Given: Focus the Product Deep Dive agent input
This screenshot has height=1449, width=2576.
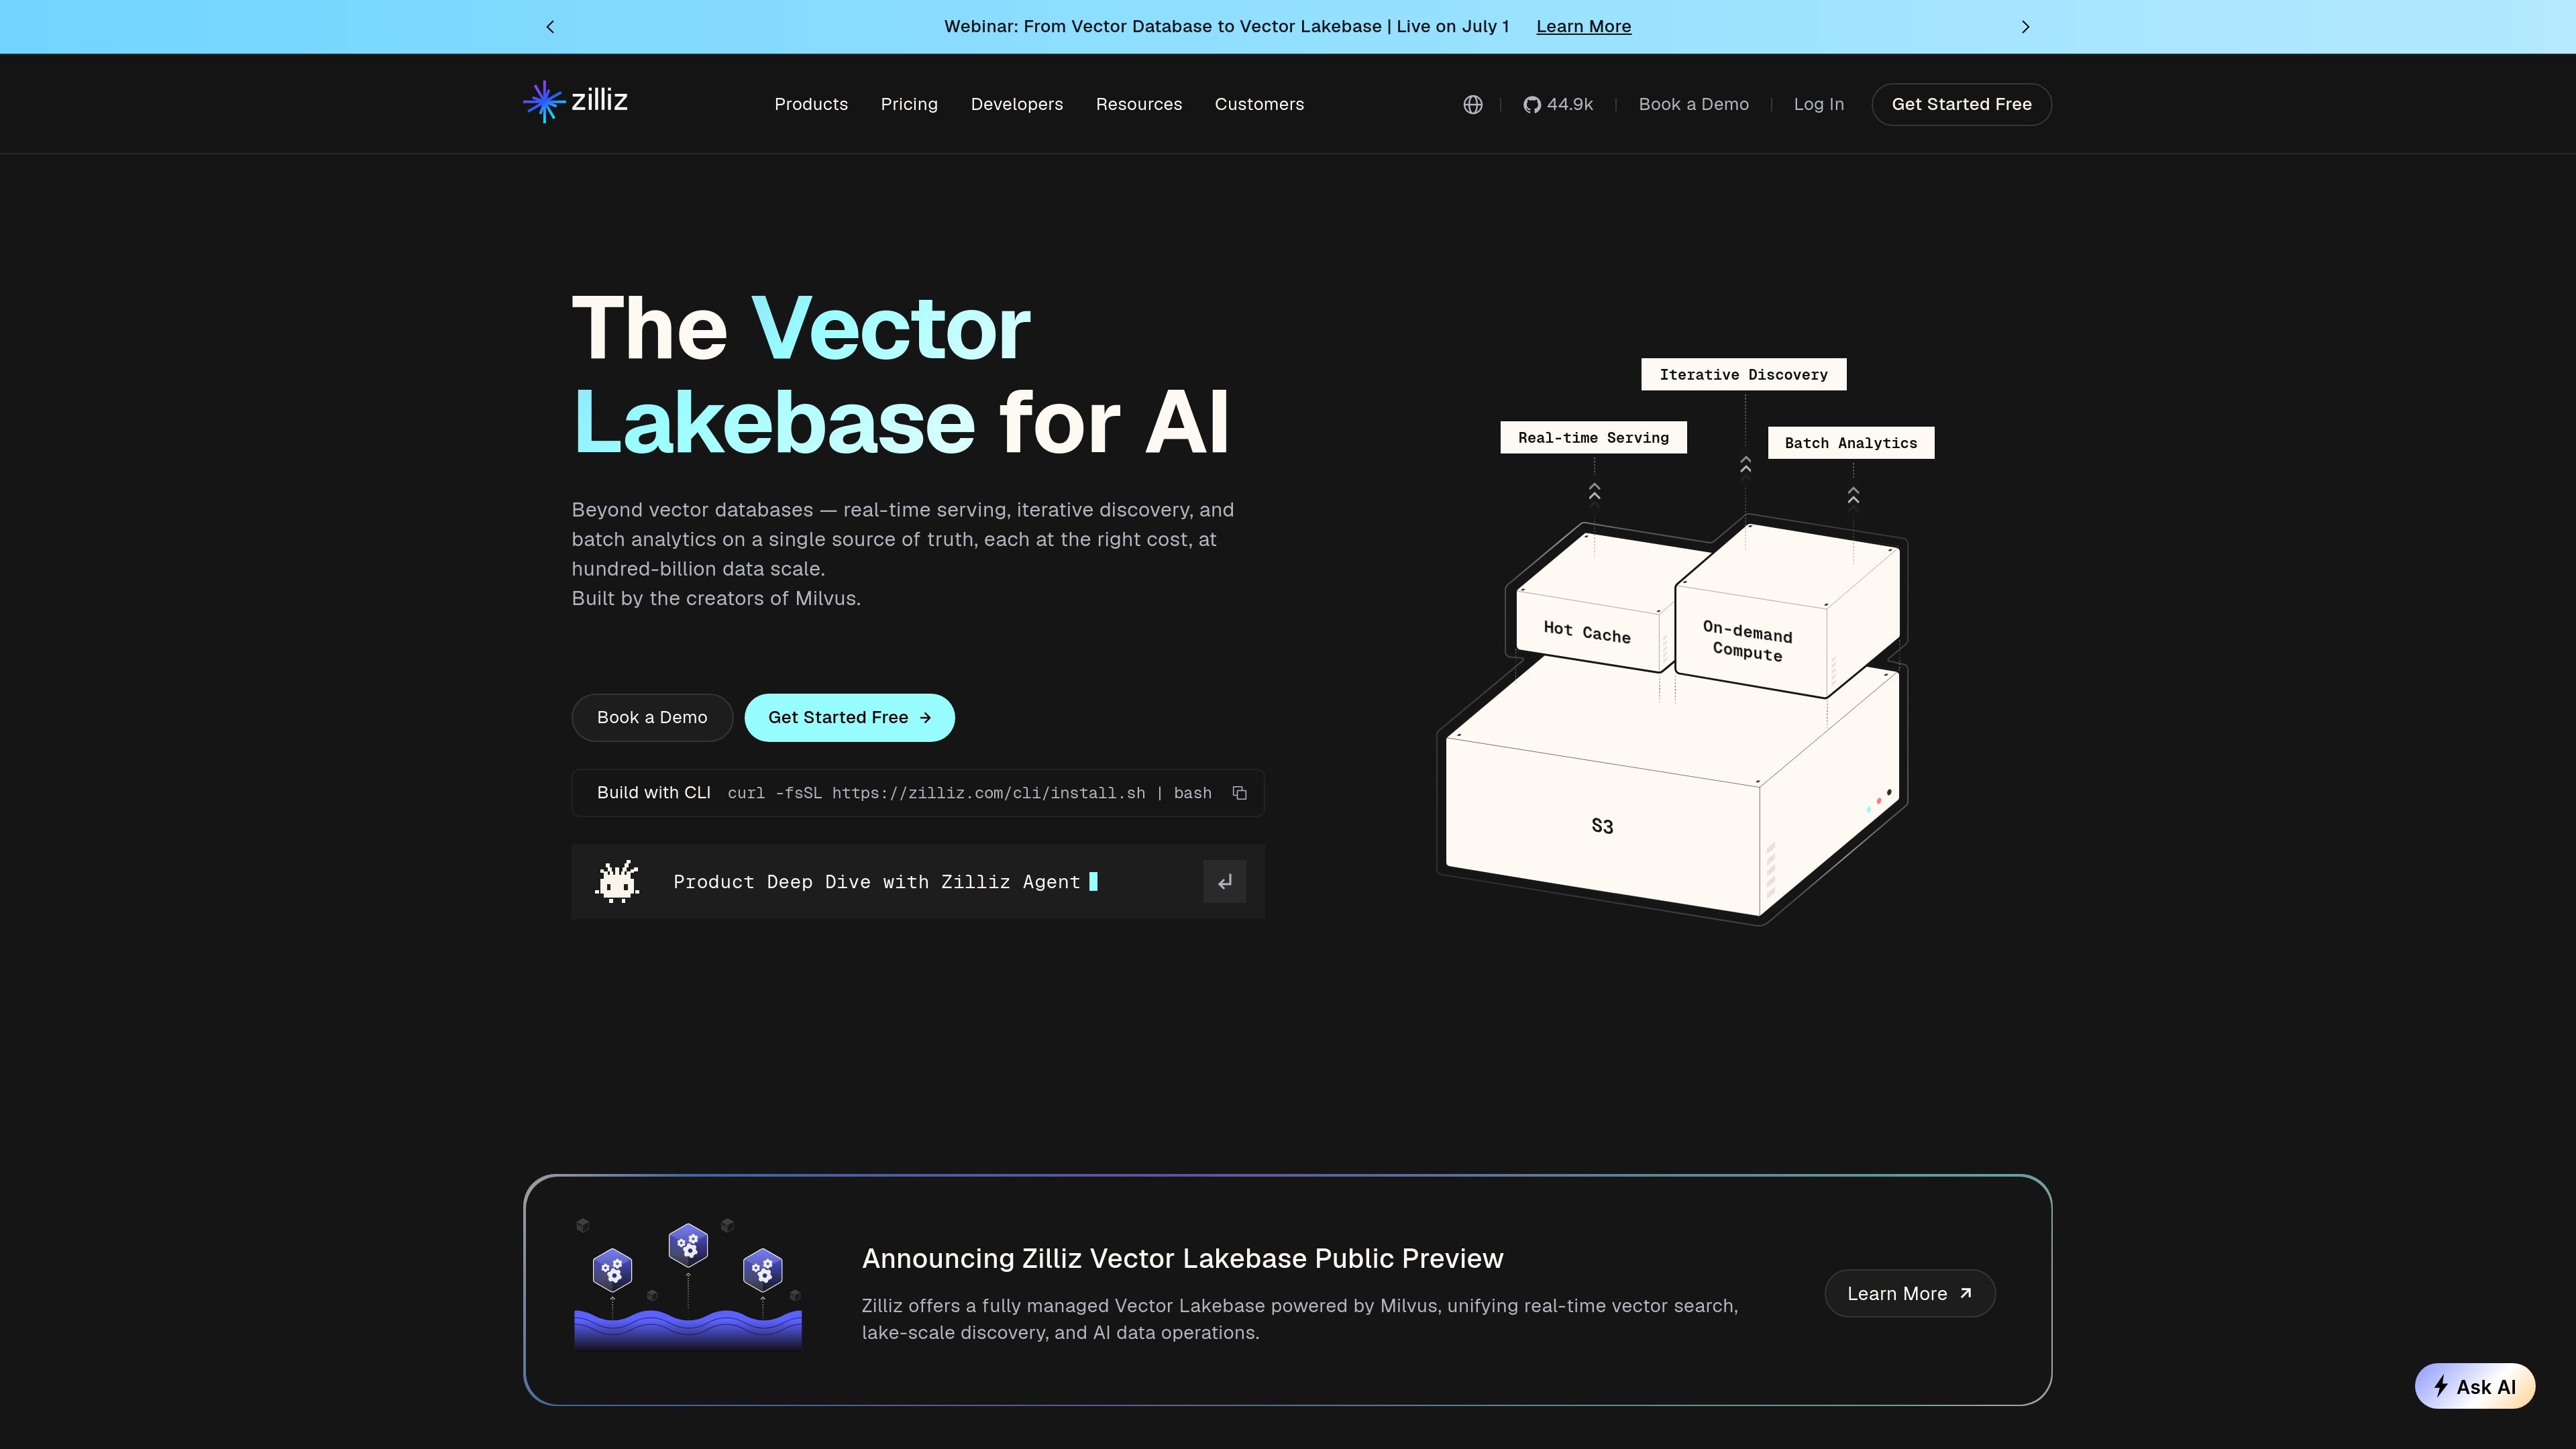Looking at the screenshot, I should 918,882.
